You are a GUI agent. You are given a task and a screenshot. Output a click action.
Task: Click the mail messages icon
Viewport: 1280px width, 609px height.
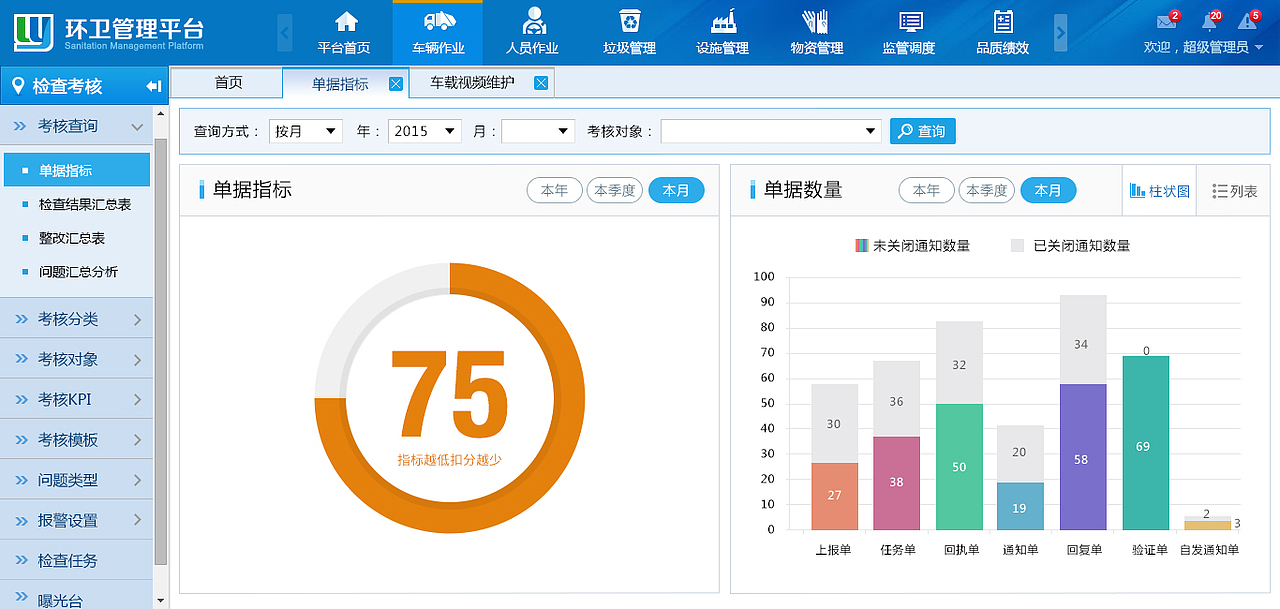[x=1166, y=21]
